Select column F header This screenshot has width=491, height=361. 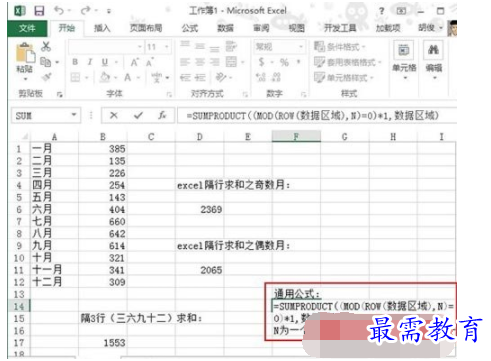[x=296, y=137]
